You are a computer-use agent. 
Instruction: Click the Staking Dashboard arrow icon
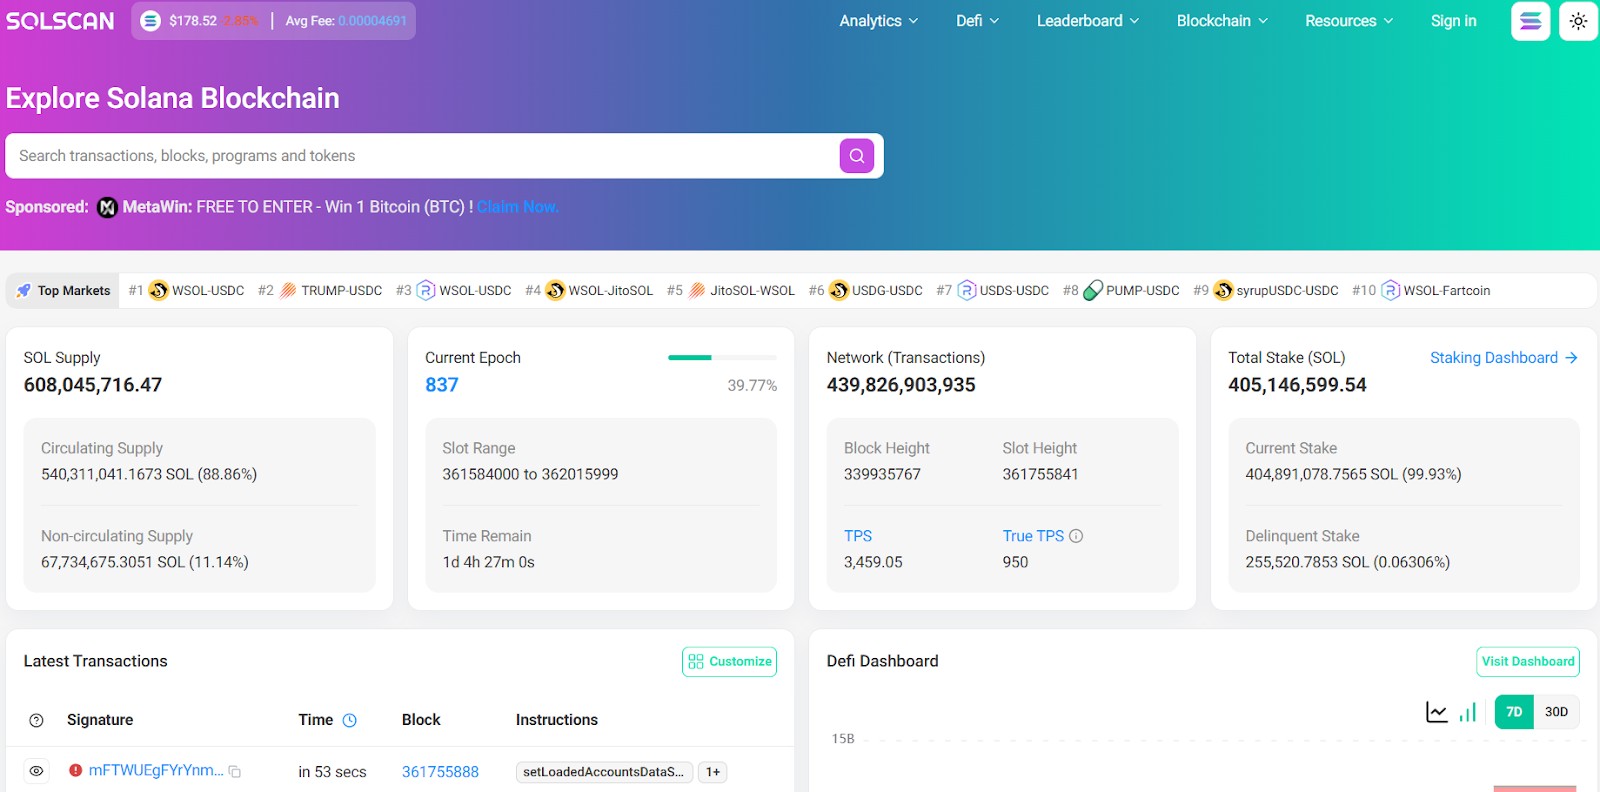1571,358
